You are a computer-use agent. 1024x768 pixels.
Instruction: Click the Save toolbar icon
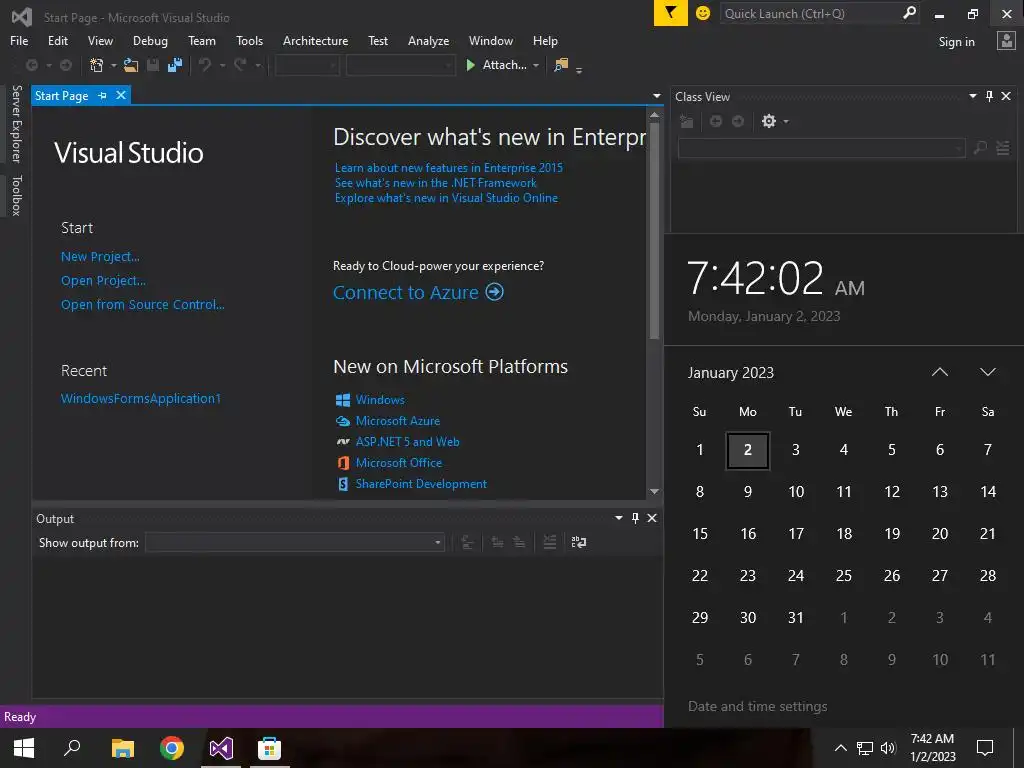click(x=153, y=65)
